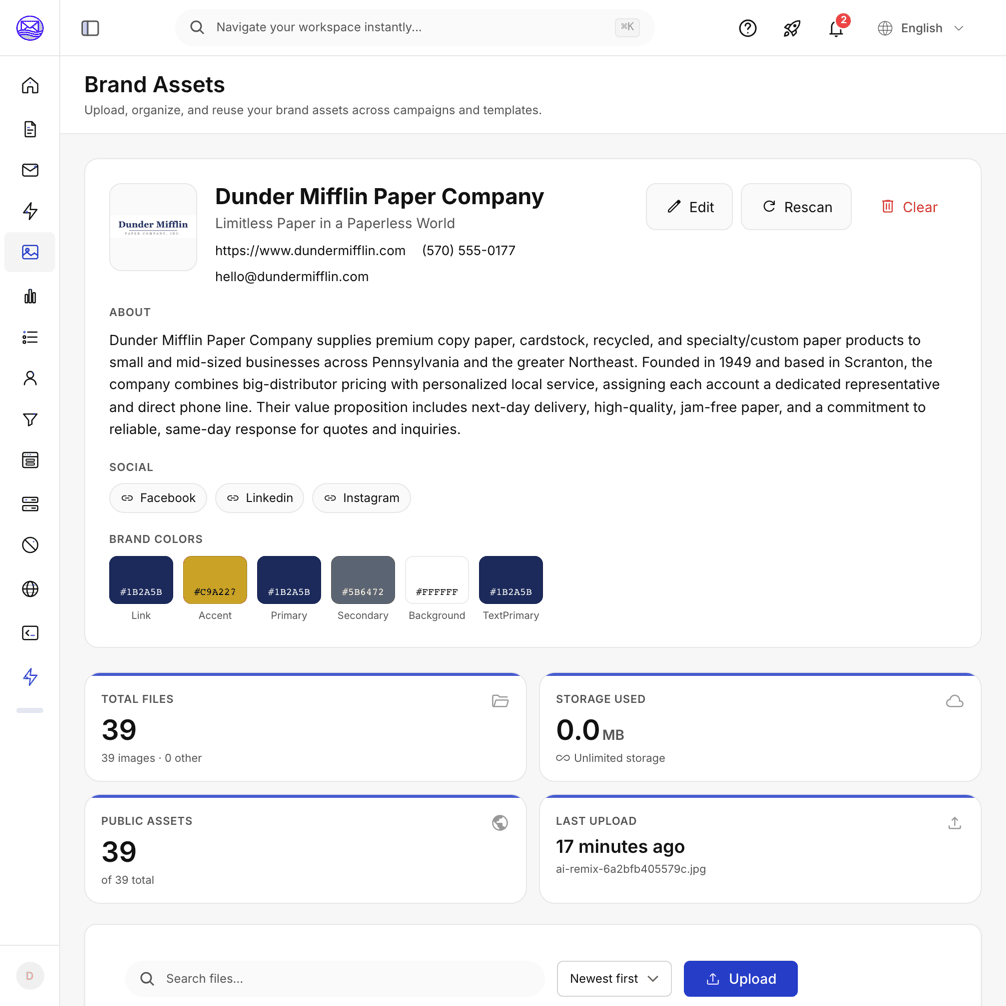Viewport: 1006px width, 1006px height.
Task: Open the Instagram social link
Action: pos(361,498)
